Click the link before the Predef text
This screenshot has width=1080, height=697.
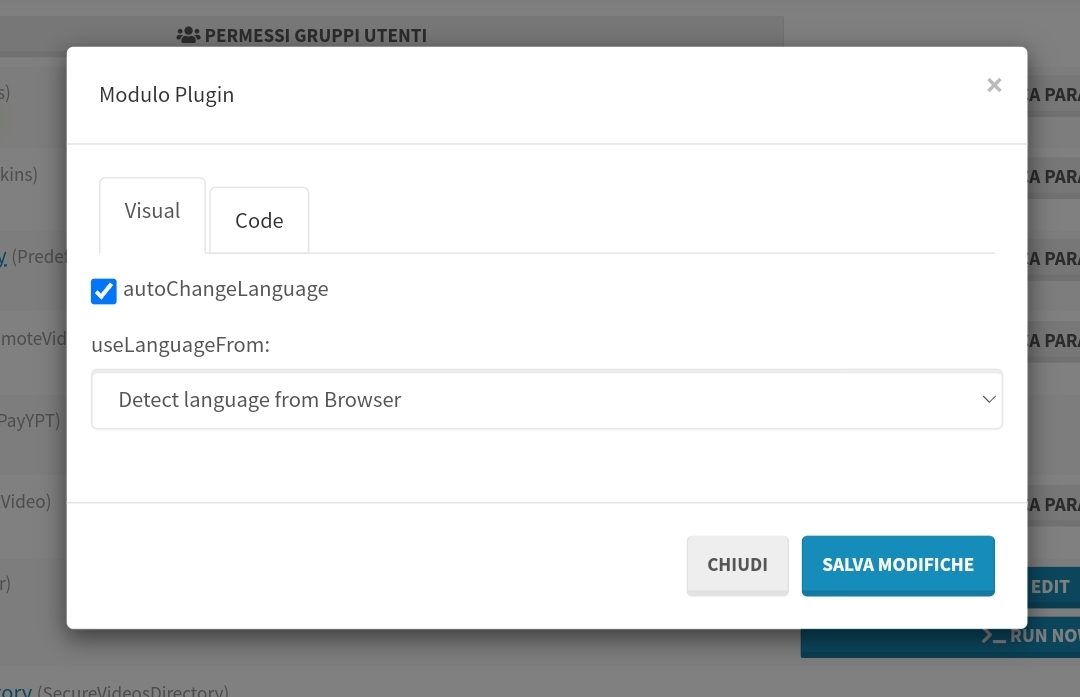[x=3, y=257]
